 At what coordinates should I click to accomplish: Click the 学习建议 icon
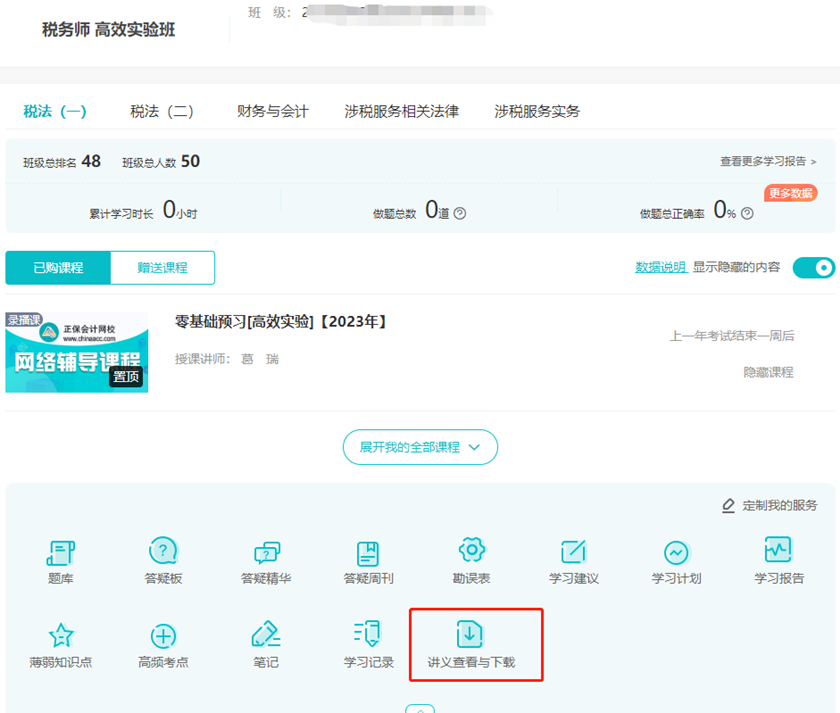[x=573, y=553]
